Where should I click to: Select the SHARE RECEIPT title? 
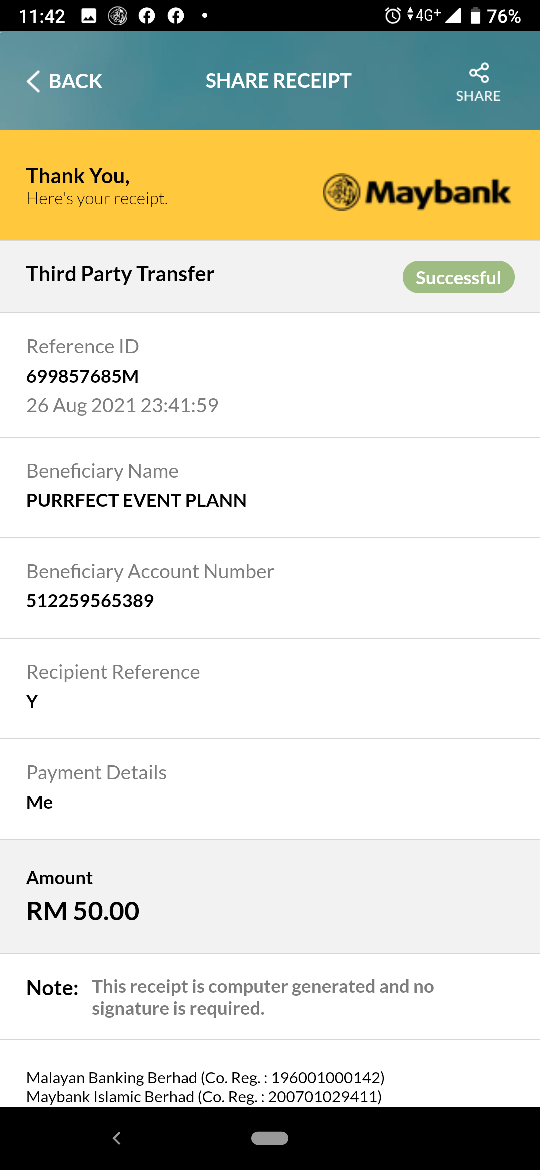[x=278, y=81]
